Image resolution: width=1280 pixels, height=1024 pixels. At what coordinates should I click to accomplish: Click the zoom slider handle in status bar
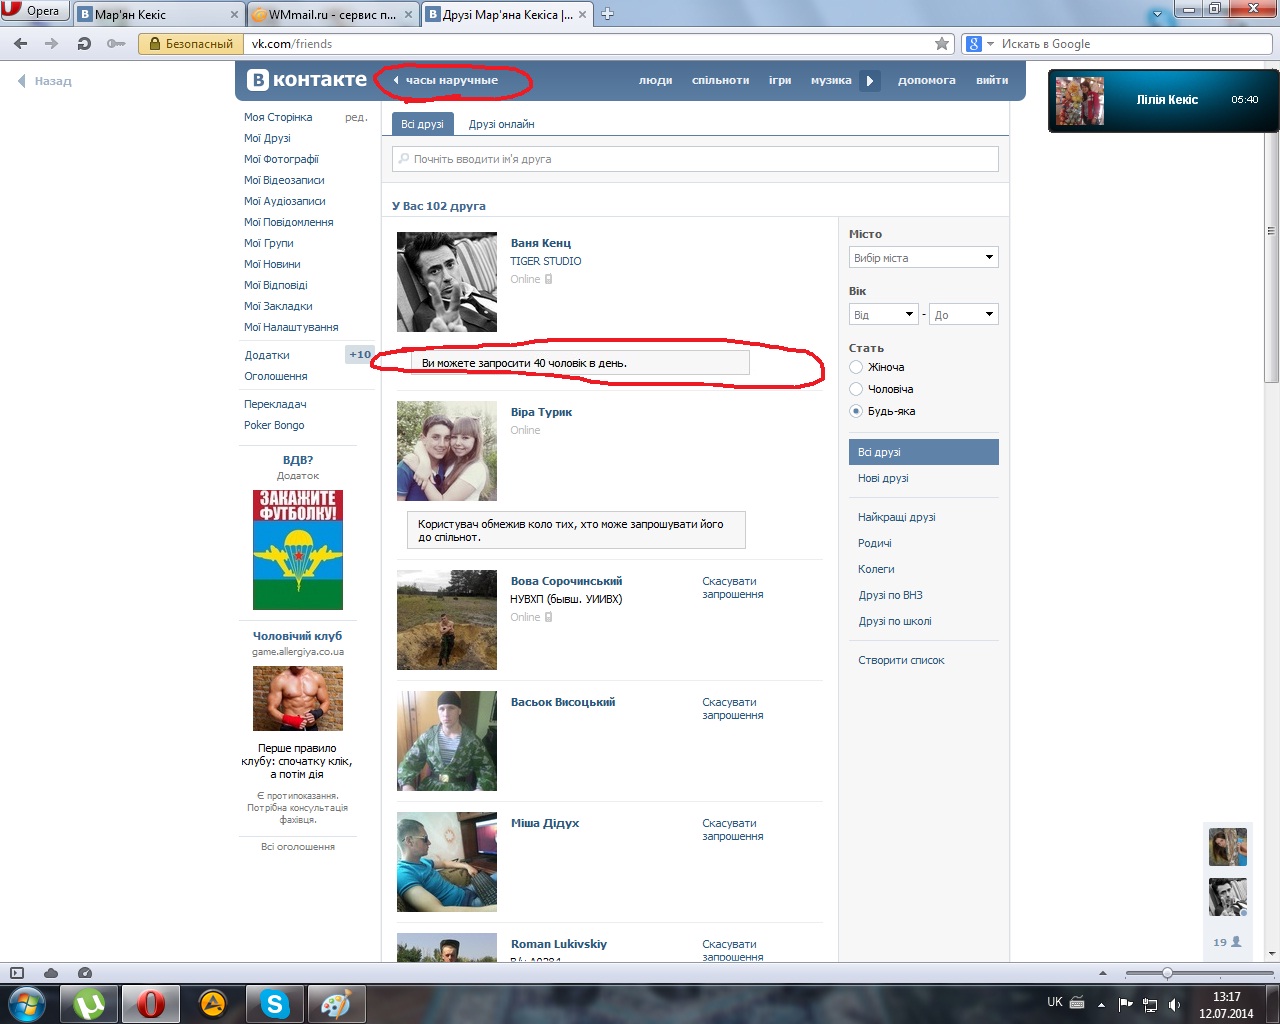[x=1167, y=973]
